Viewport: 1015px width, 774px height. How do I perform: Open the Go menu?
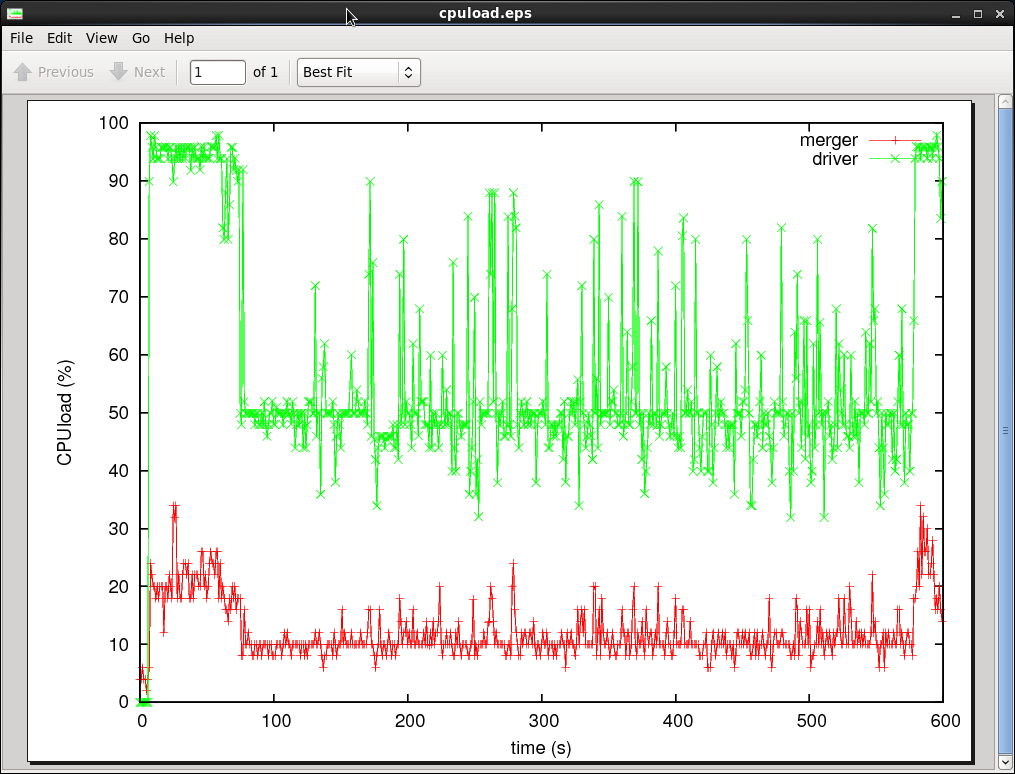(x=141, y=38)
